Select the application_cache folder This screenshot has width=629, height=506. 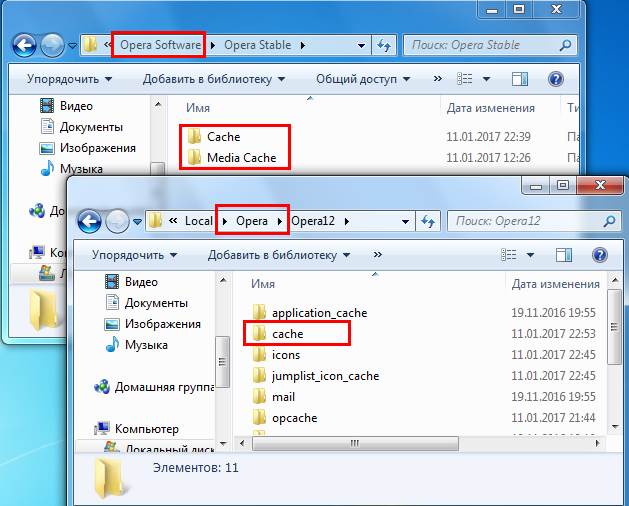coord(319,313)
